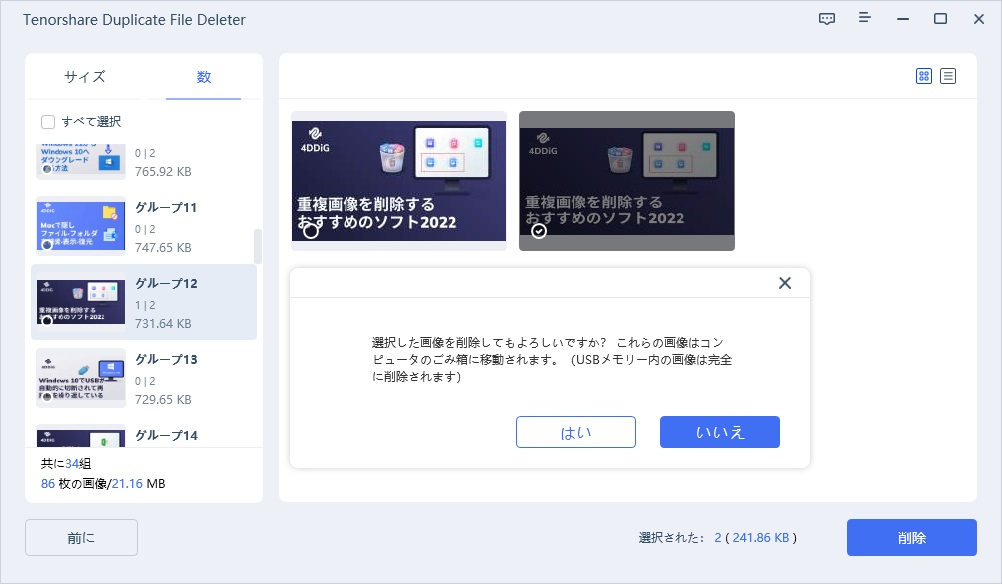Click the 0 | 2 count in グループ11

pyautogui.click(x=145, y=229)
